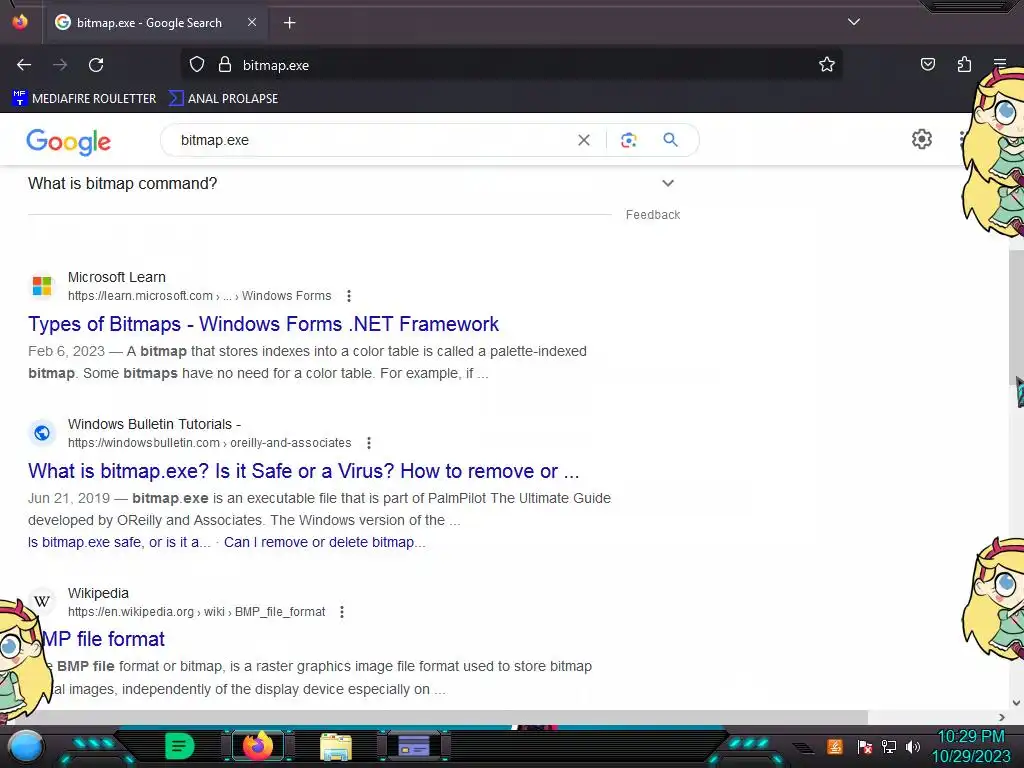The height and width of the screenshot is (768, 1024).
Task: Open the Start menu orb
Action: [x=25, y=747]
